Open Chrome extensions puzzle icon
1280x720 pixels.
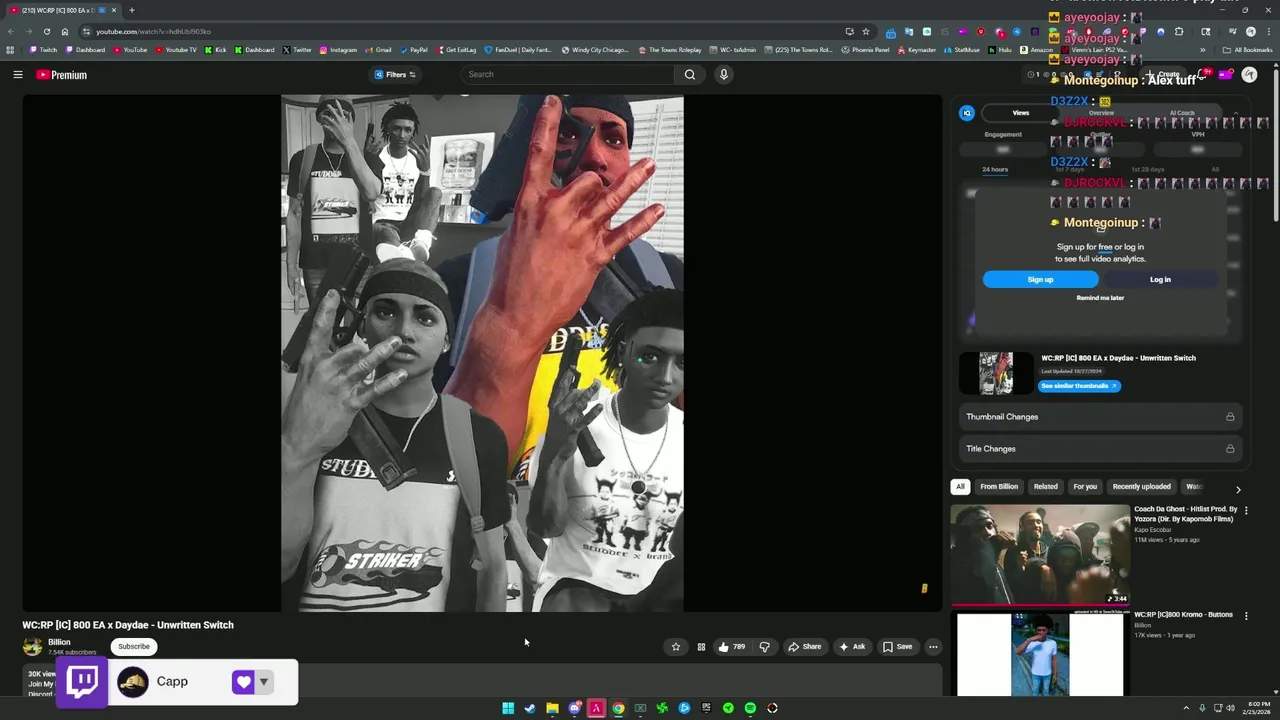pos(1179,31)
